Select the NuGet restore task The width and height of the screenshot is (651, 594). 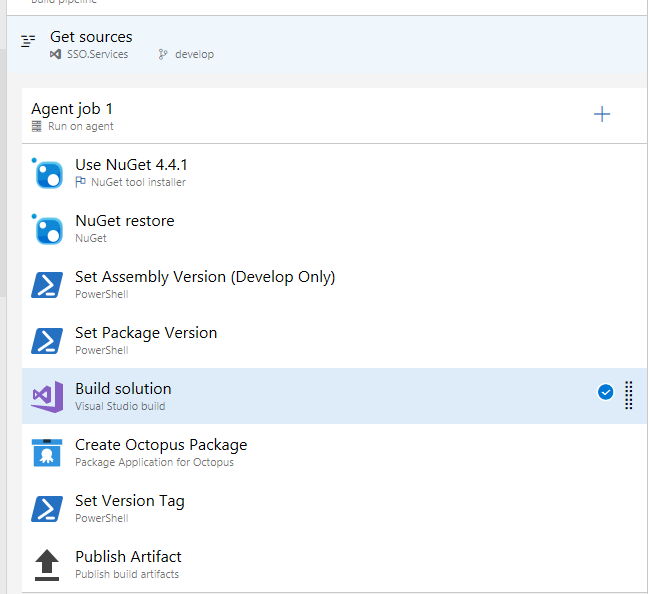124,221
